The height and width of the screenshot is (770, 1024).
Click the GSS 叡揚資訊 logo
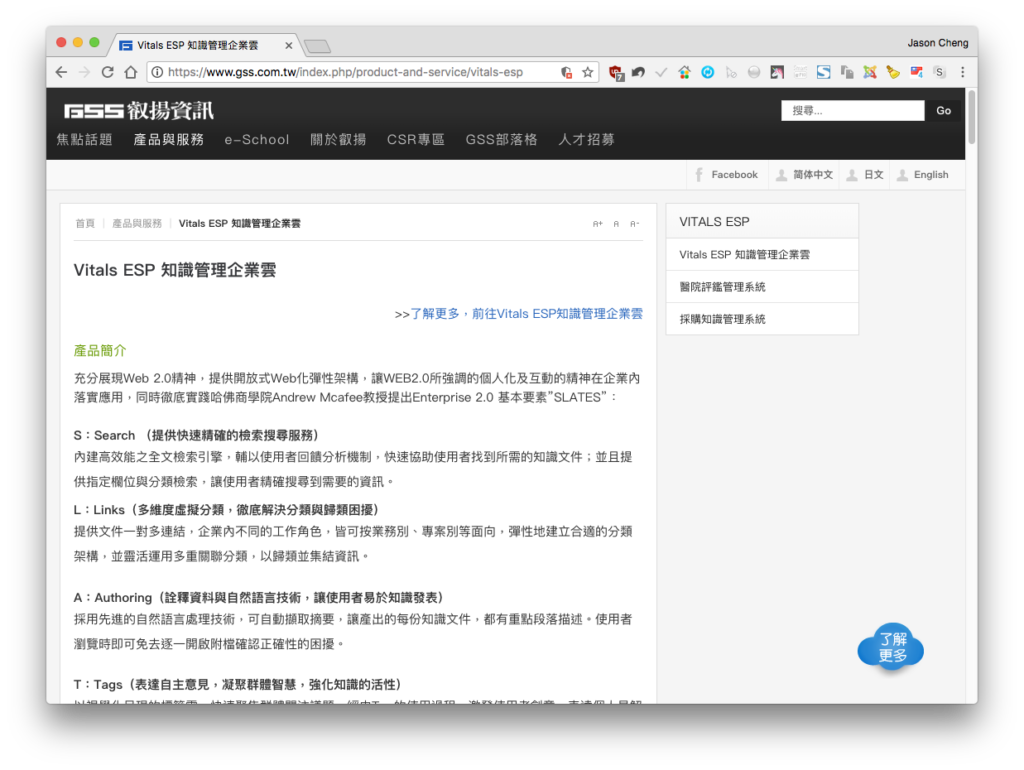pyautogui.click(x=138, y=110)
